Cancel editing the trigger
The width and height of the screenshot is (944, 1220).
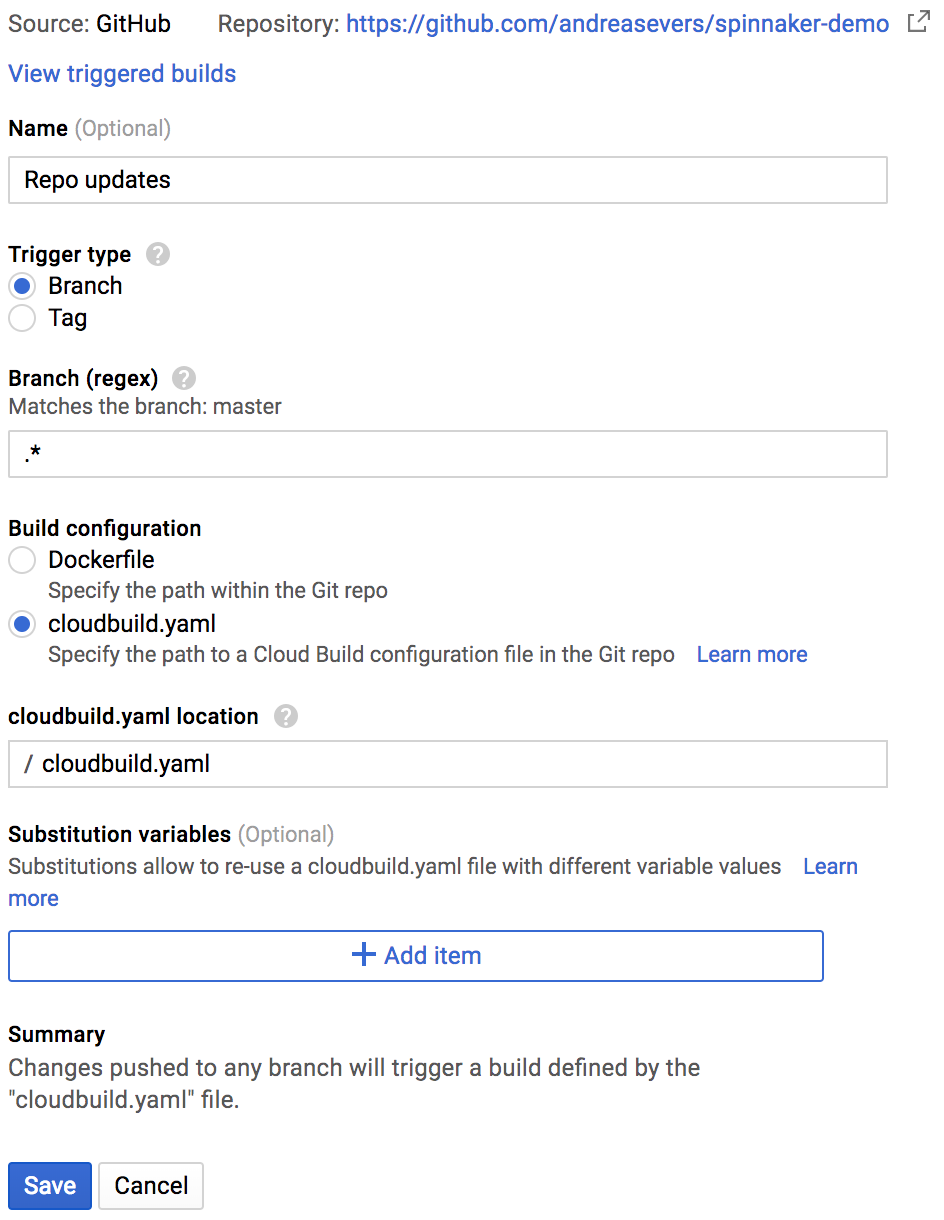(151, 1186)
